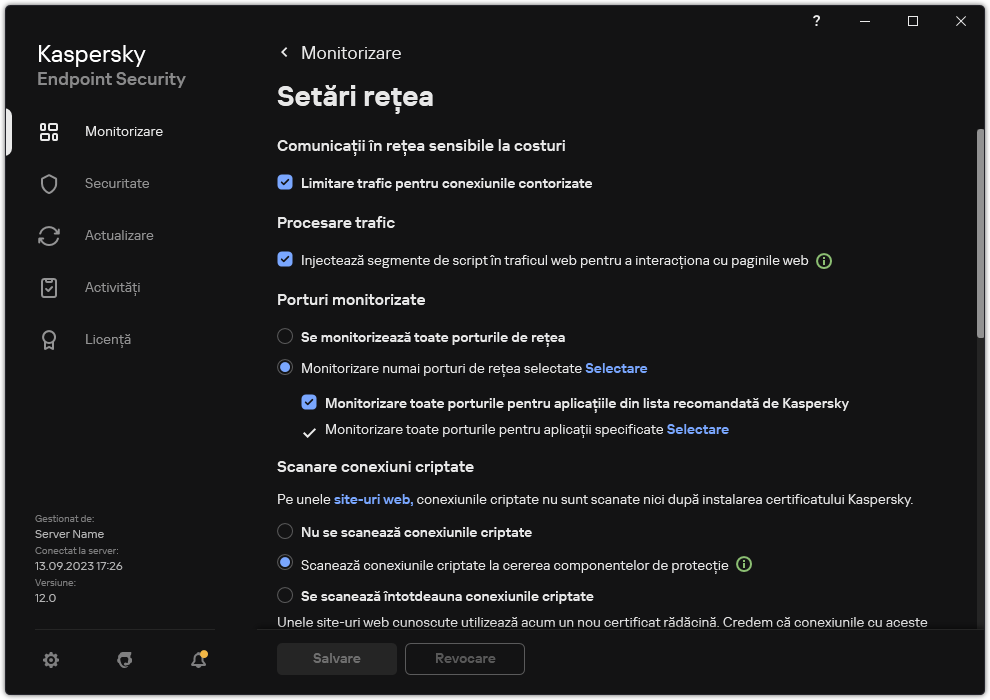Open Selectare for monitored network ports
990x700 pixels.
(616, 368)
